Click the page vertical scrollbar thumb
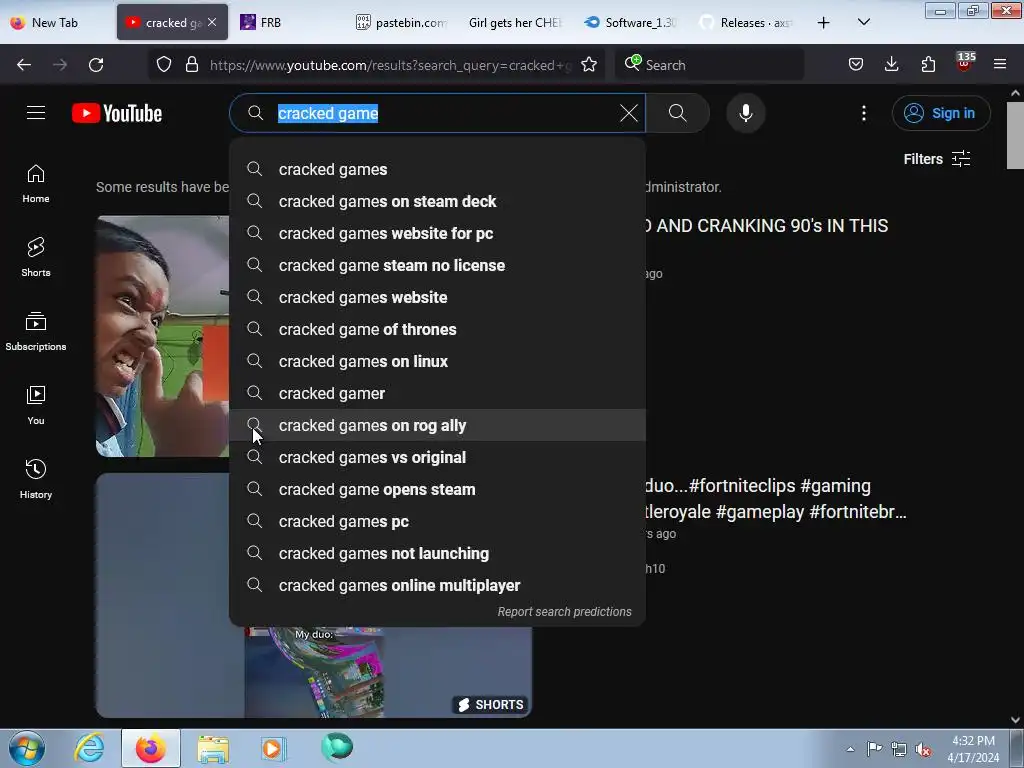Image resolution: width=1024 pixels, height=768 pixels. tap(1015, 135)
